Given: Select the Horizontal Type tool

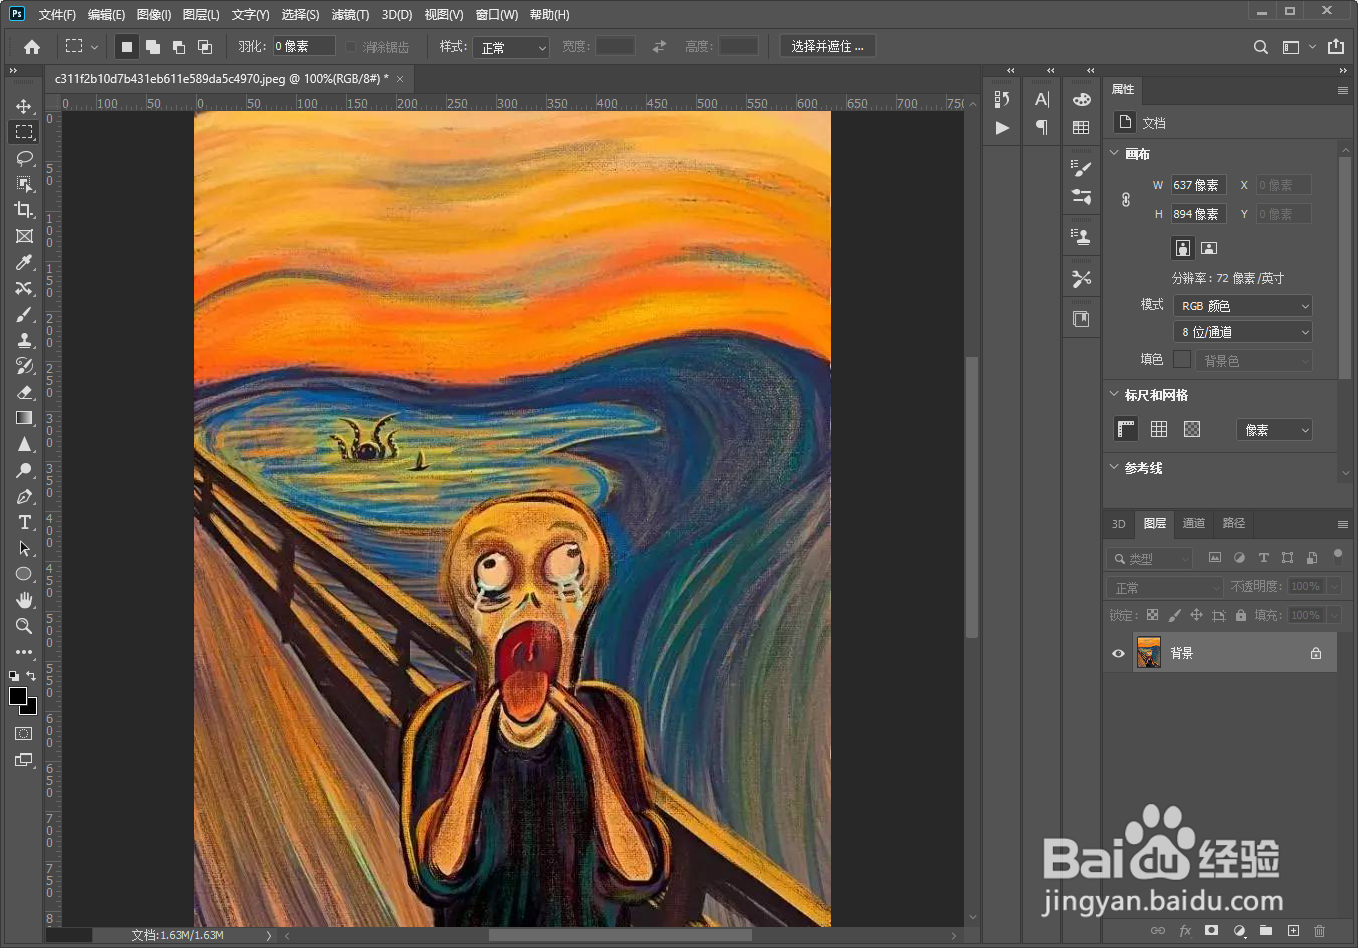Looking at the screenshot, I should coord(24,522).
